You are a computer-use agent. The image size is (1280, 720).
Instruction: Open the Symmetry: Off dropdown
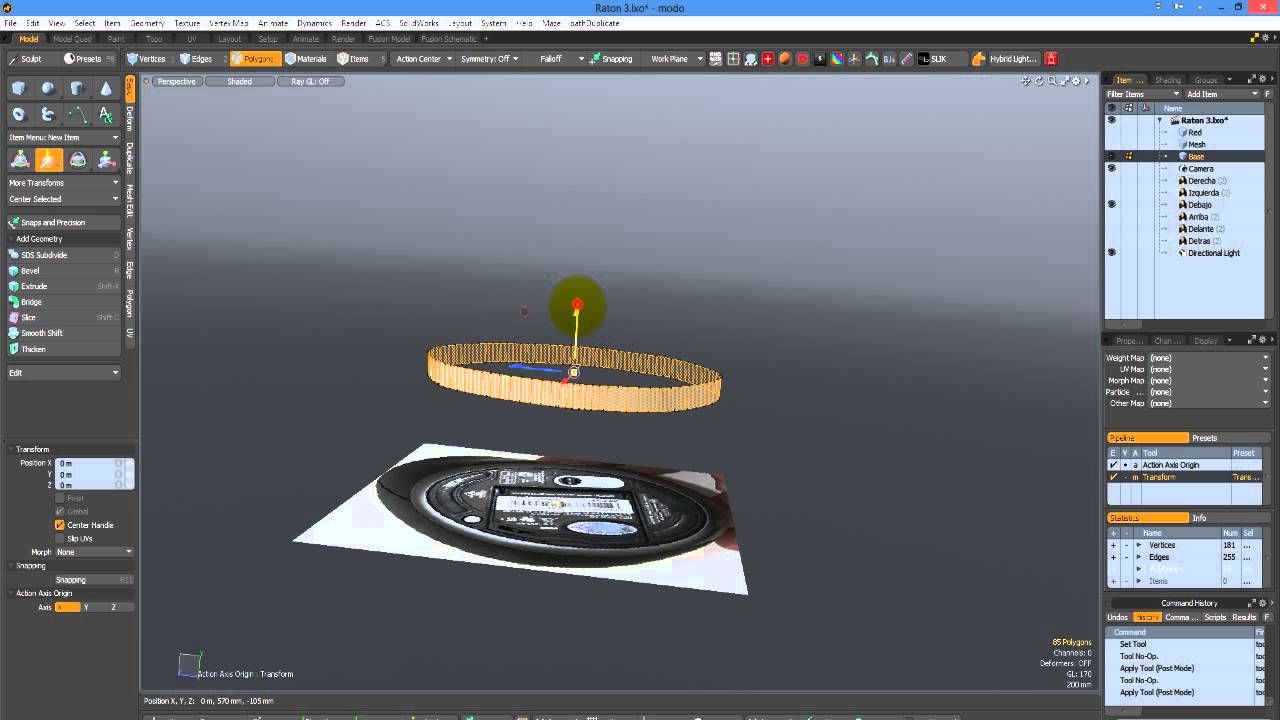(x=489, y=59)
